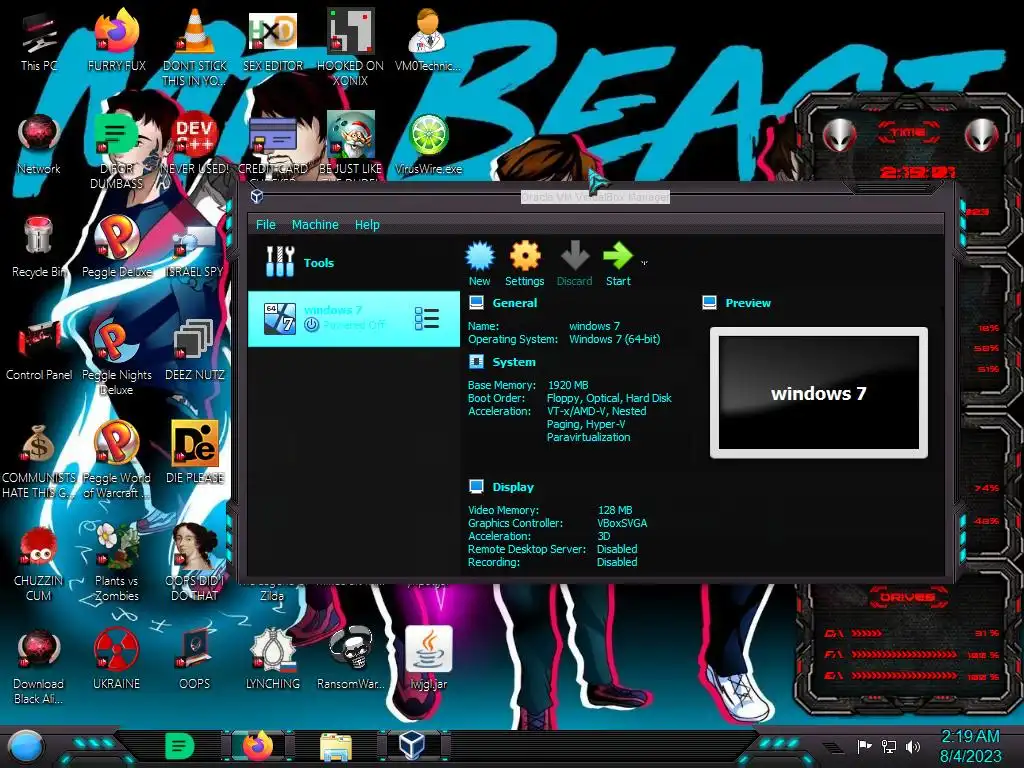
Task: Open the Dev-C++ NEVER USED icon
Action: tap(195, 144)
